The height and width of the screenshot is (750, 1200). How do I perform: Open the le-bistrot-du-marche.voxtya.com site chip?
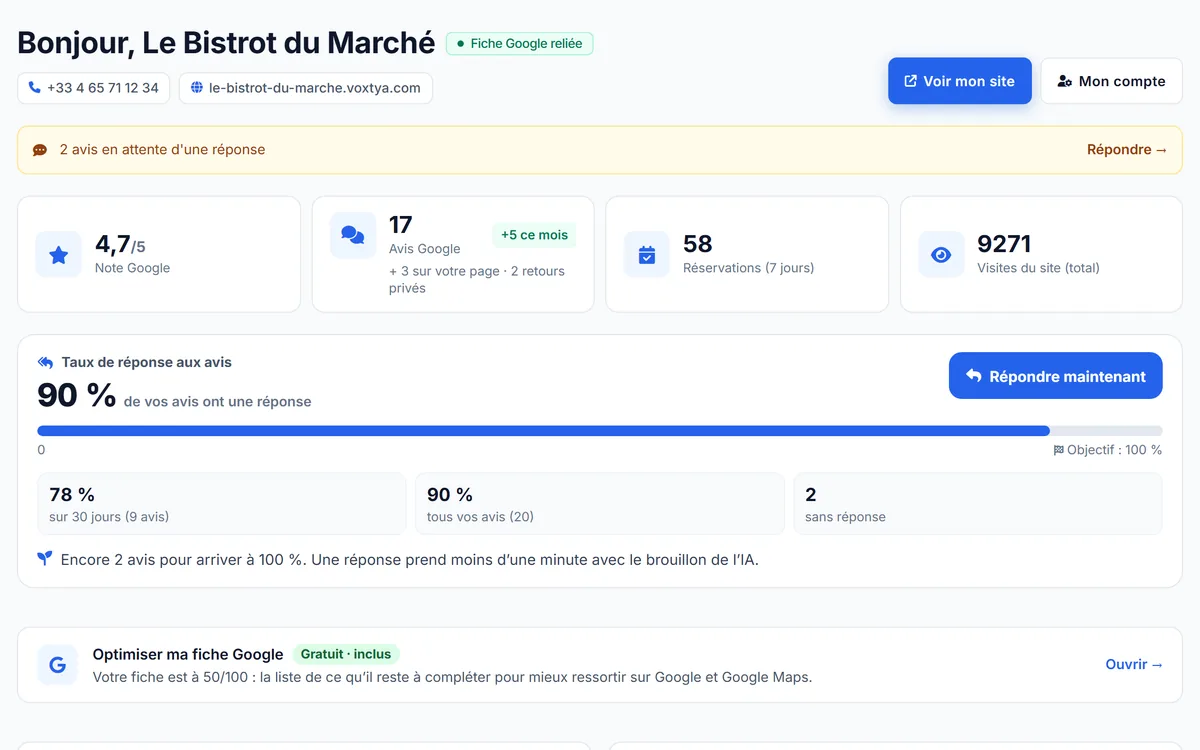(306, 88)
